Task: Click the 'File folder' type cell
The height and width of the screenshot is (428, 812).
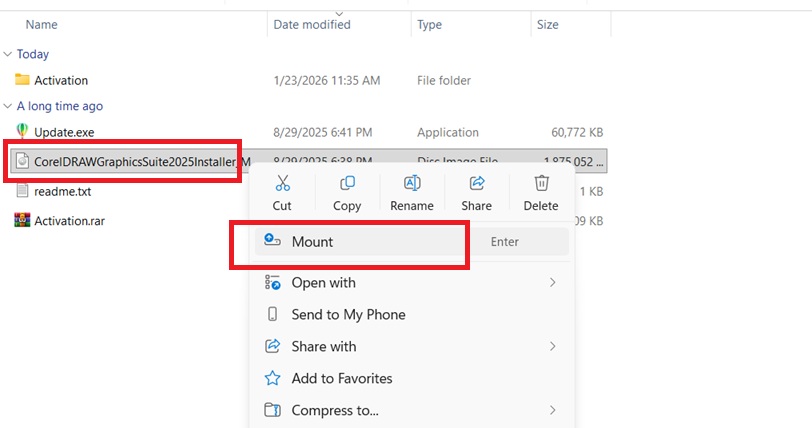Action: pos(444,80)
